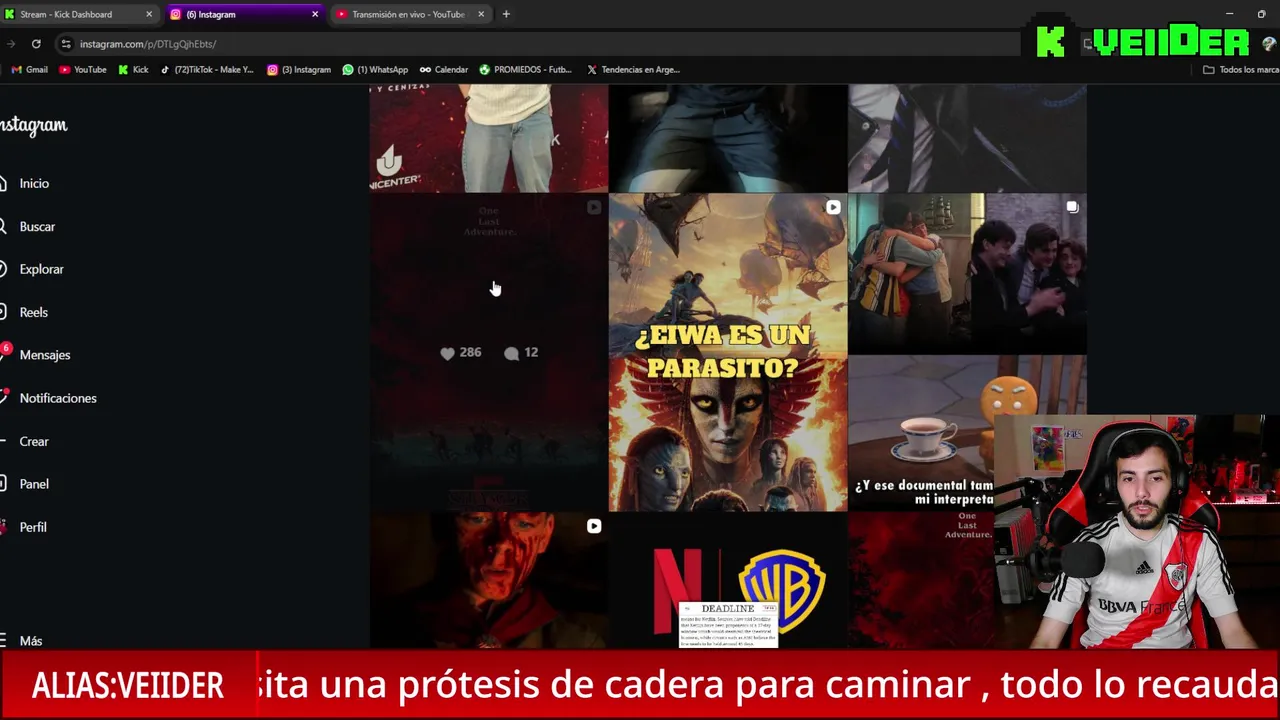Screen dimensions: 1280x720
Task: Close the YouTube browser tab
Action: point(481,14)
